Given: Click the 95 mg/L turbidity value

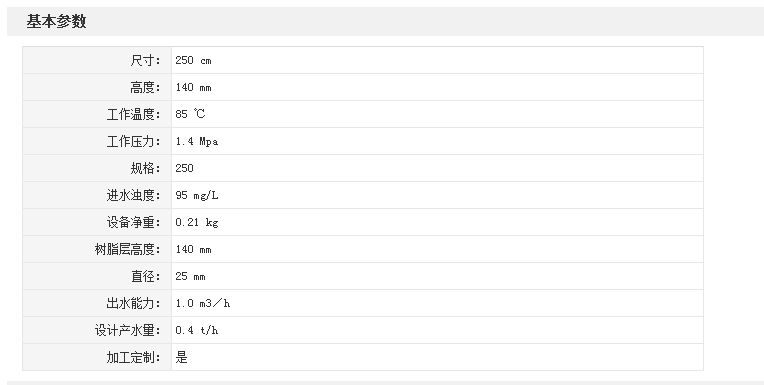Looking at the screenshot, I should (x=197, y=195).
